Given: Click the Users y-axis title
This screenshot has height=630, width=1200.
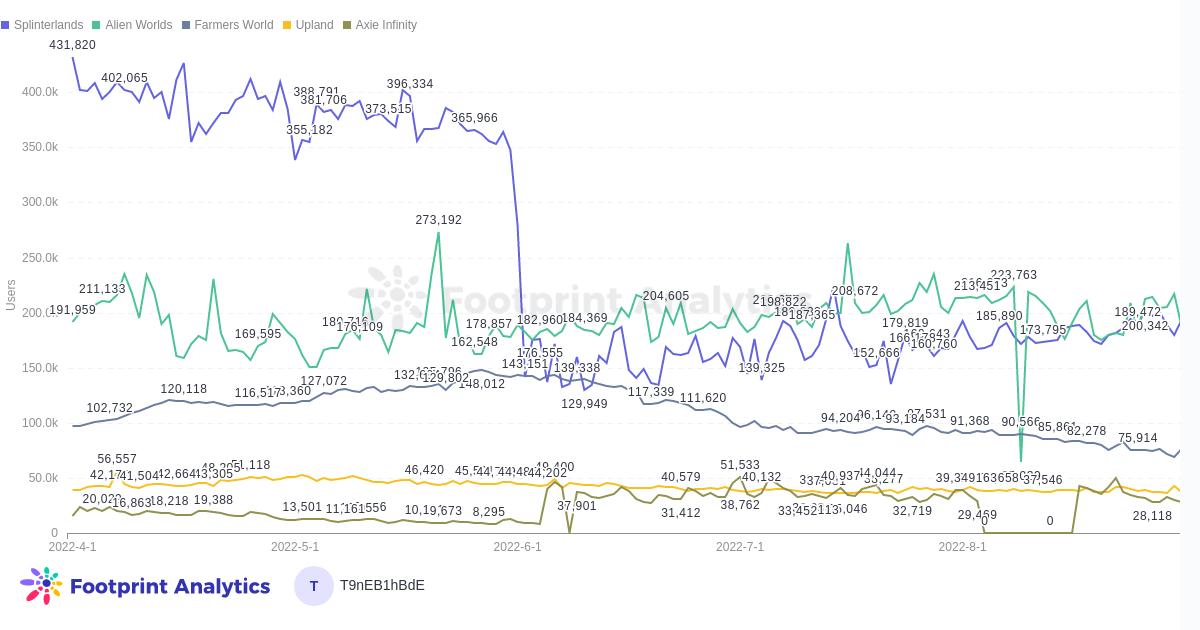Looking at the screenshot, I should coord(11,295).
